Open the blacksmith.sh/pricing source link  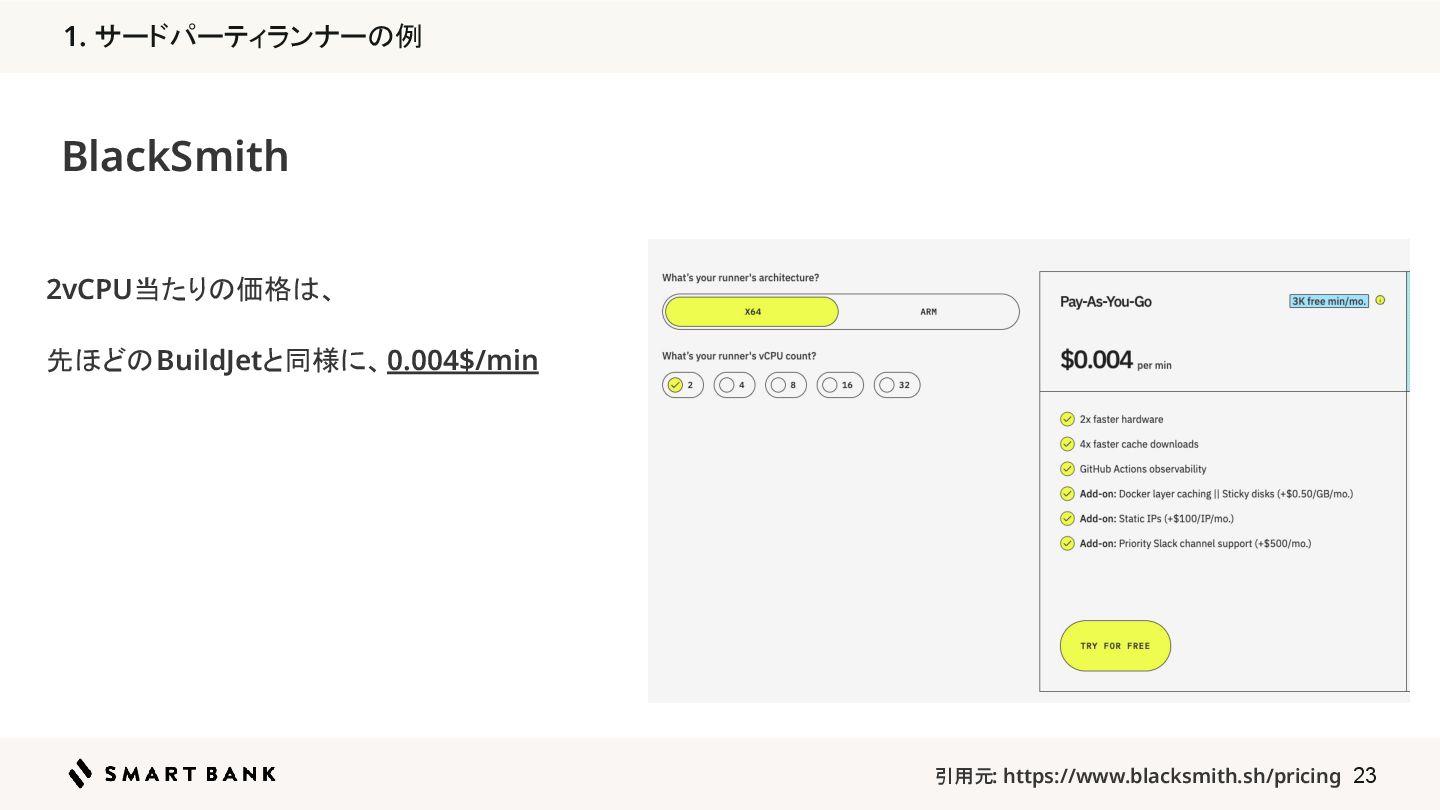tap(1171, 776)
